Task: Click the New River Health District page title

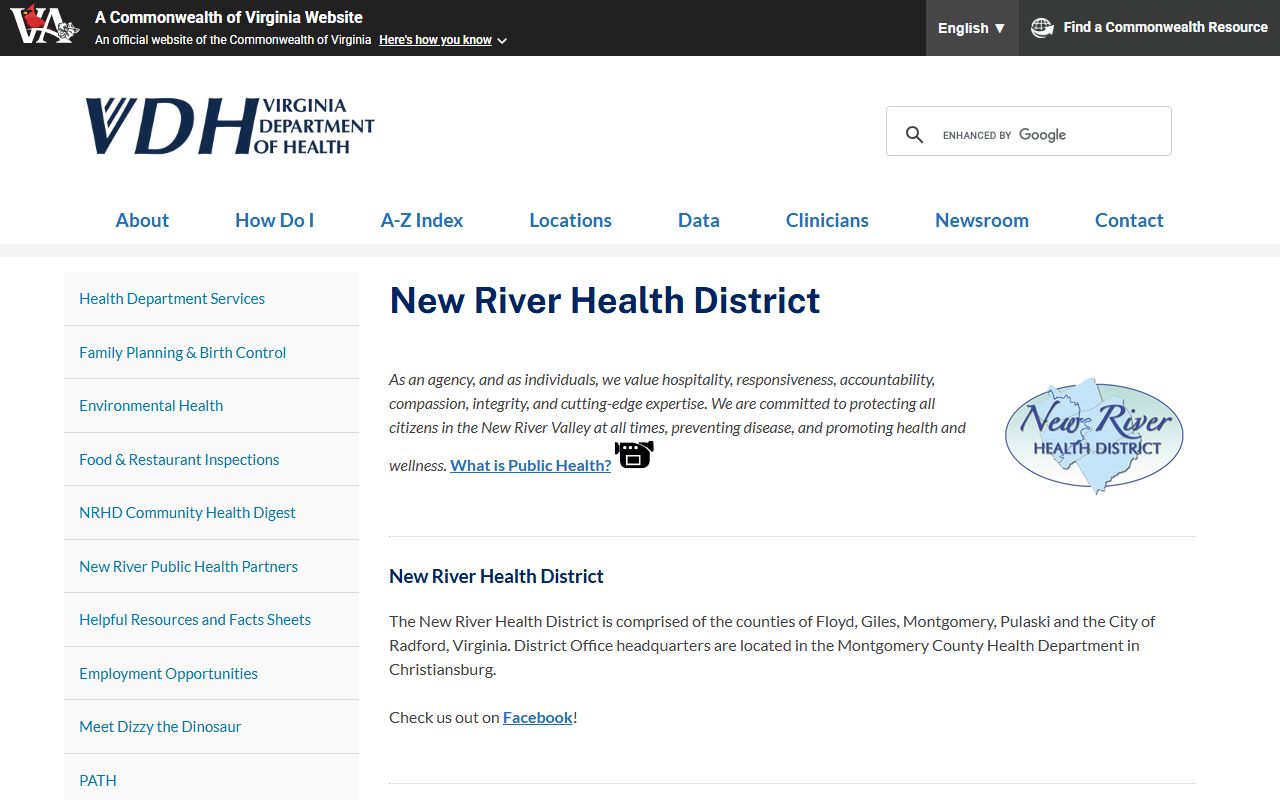Action: (x=605, y=300)
